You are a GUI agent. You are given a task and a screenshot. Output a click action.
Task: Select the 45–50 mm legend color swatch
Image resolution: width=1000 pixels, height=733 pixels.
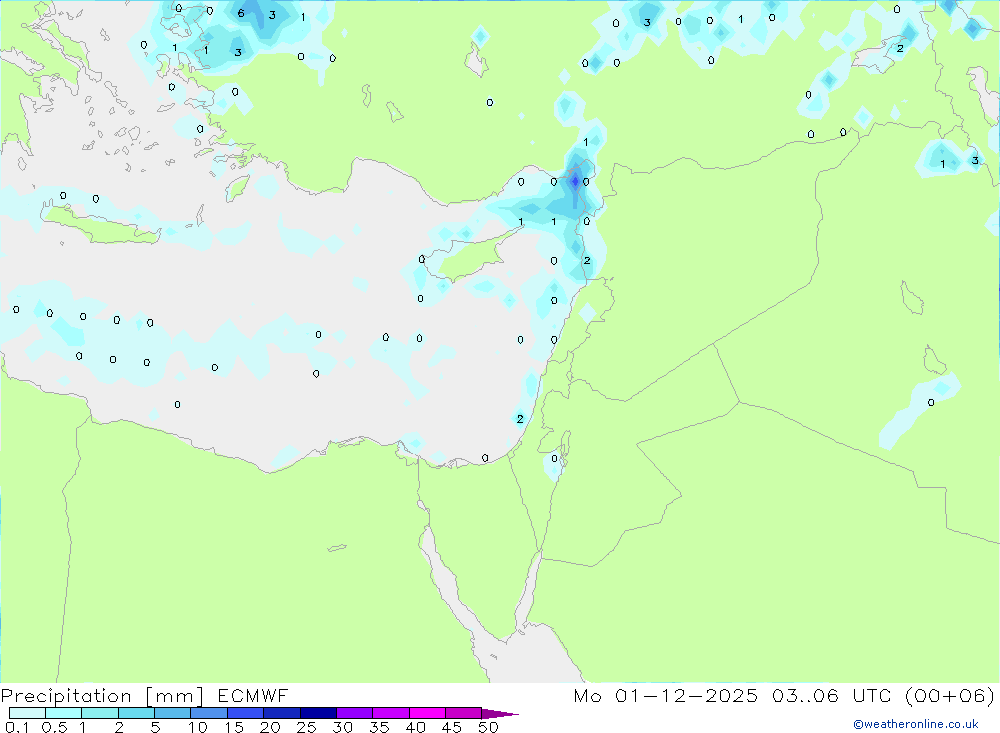pos(463,713)
